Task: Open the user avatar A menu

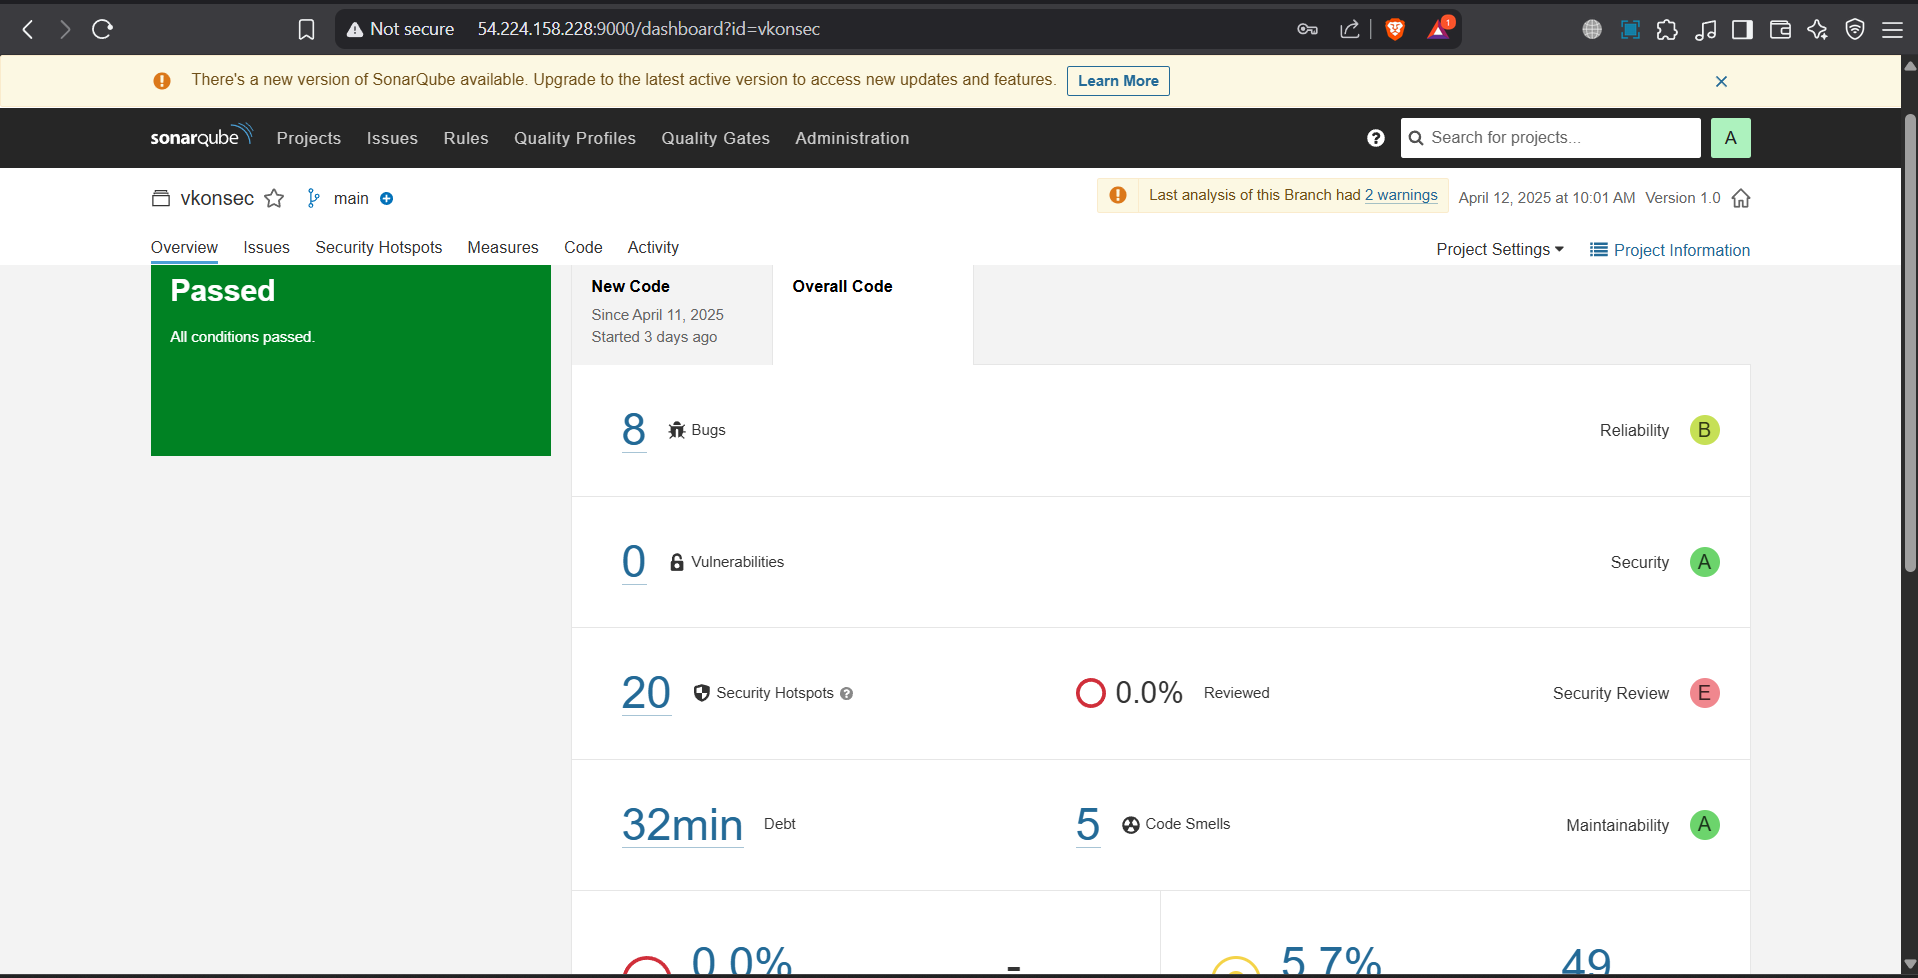Action: (x=1731, y=138)
